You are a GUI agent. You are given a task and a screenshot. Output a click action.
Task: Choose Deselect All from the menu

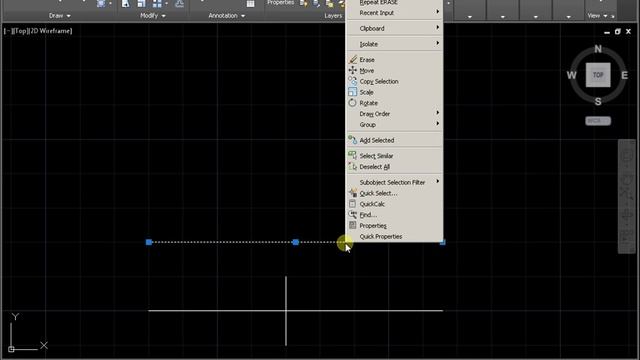coord(394,167)
